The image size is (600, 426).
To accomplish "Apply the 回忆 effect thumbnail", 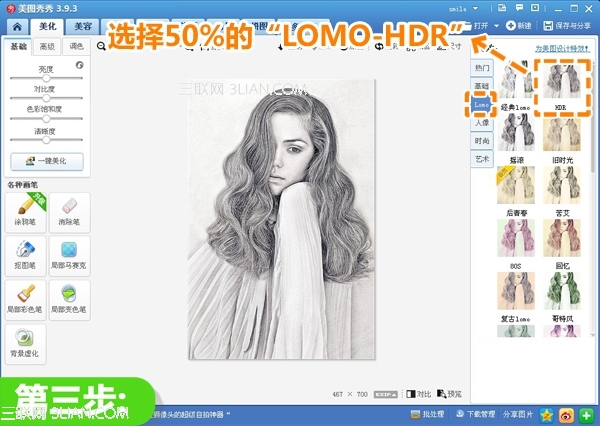I will [562, 238].
